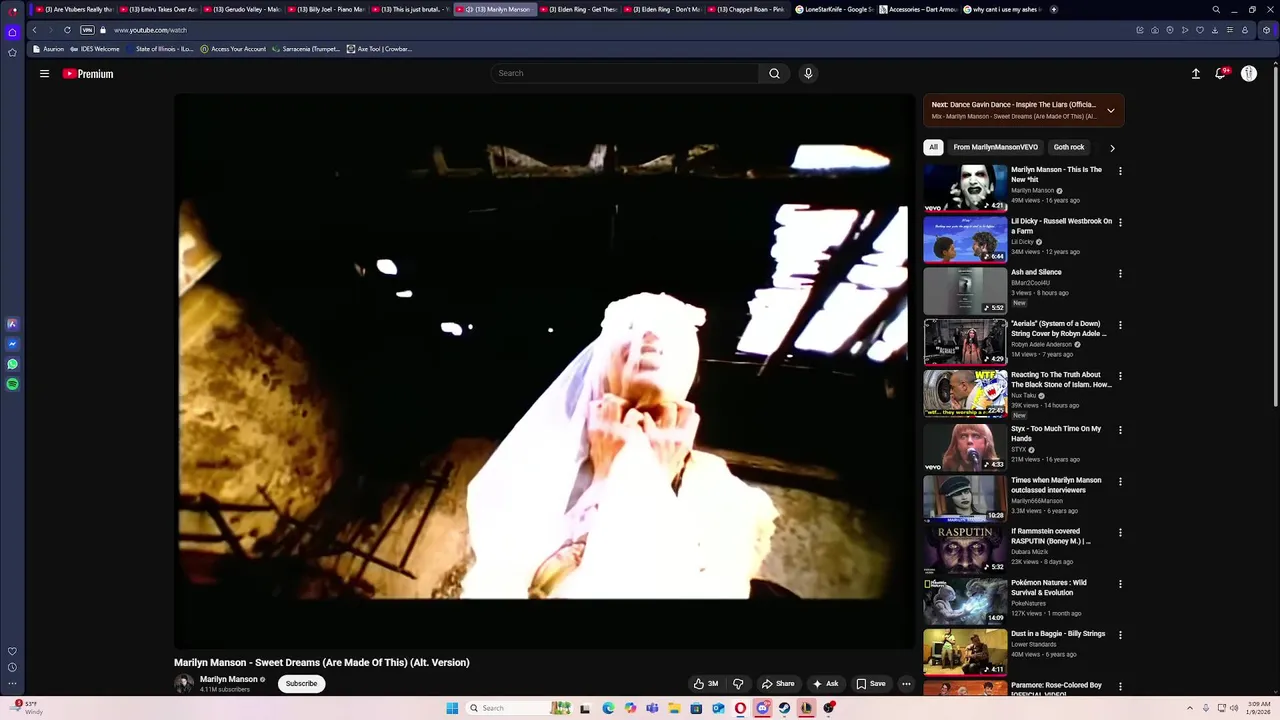Viewport: 1280px width, 720px height.
Task: Switch to the Are Vtubers Really tab
Action: click(74, 9)
